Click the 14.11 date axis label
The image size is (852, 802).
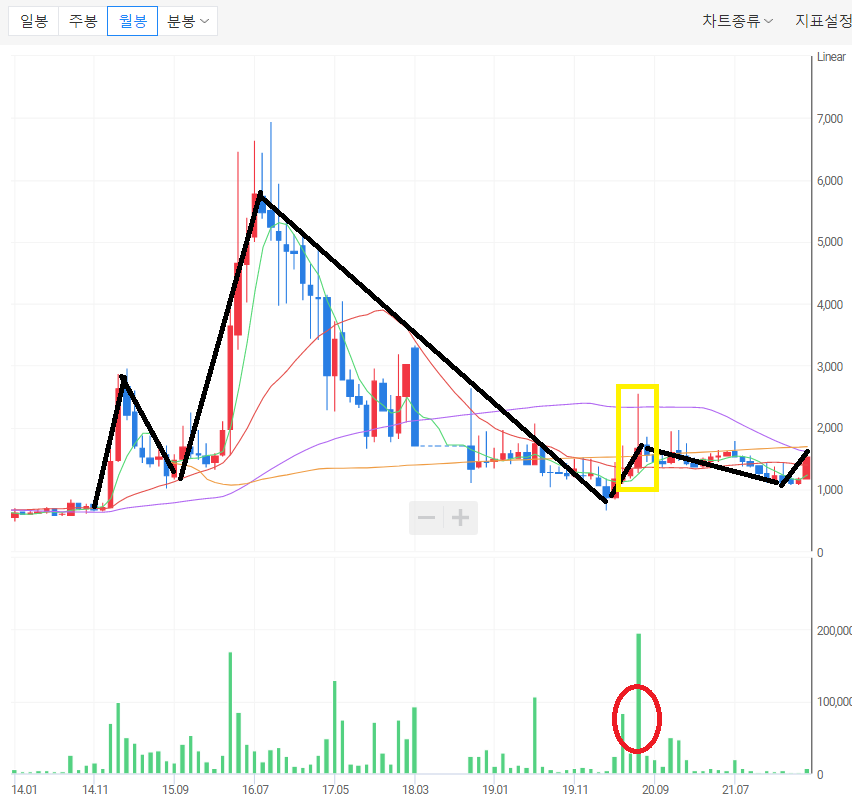(x=95, y=790)
